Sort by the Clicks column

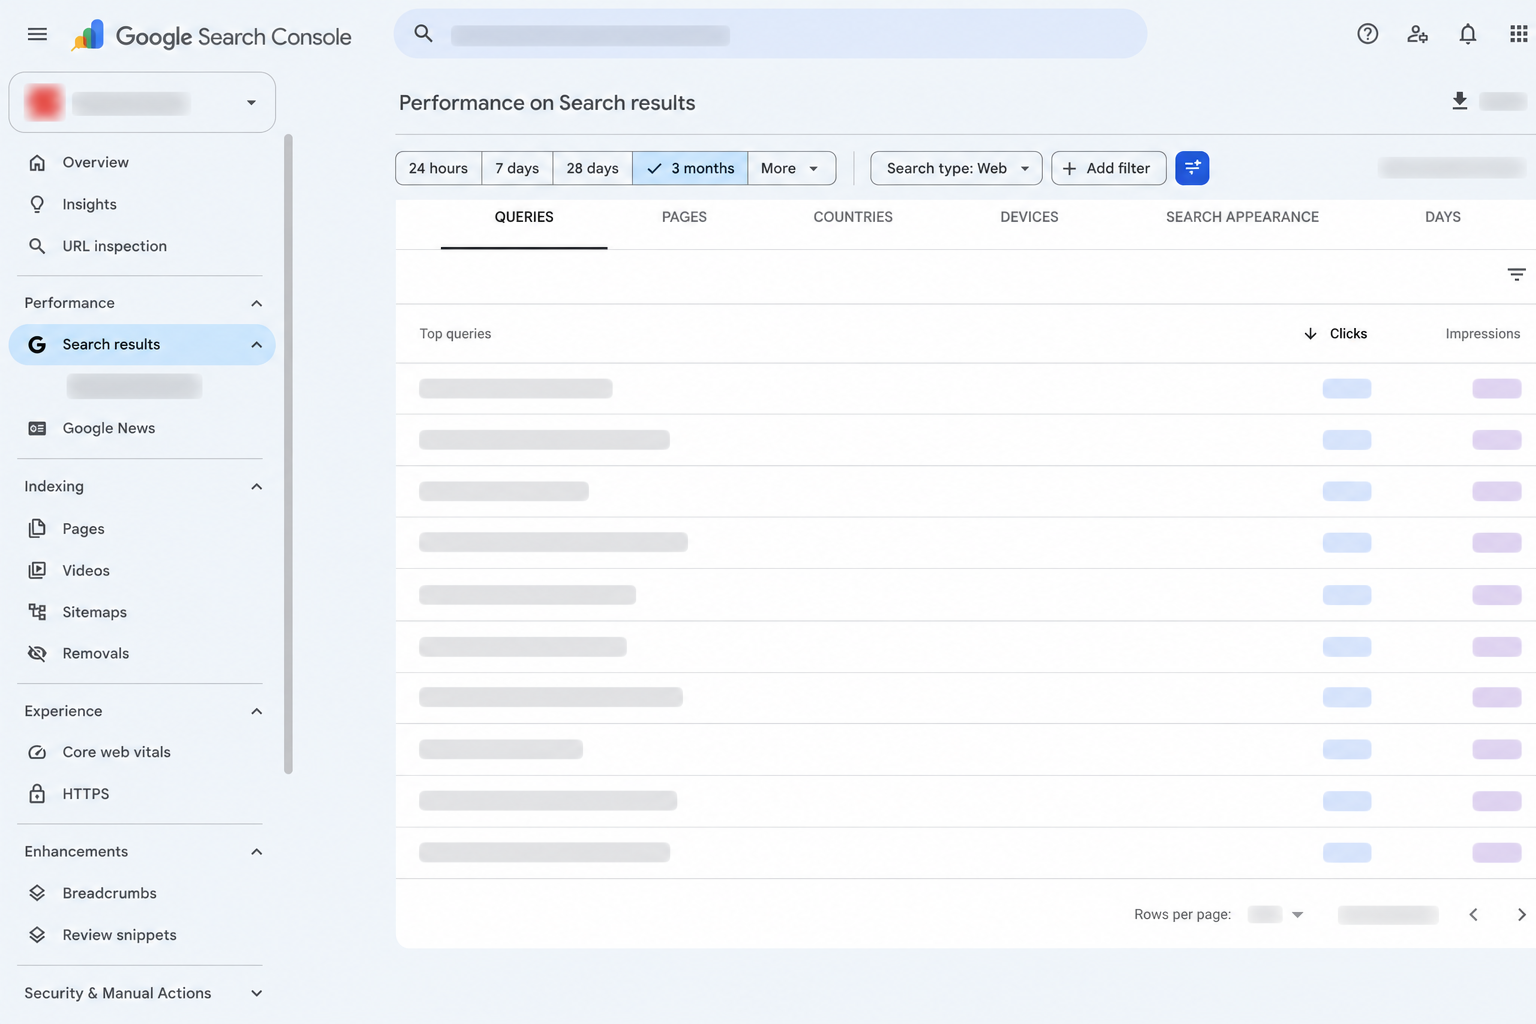click(x=1336, y=334)
